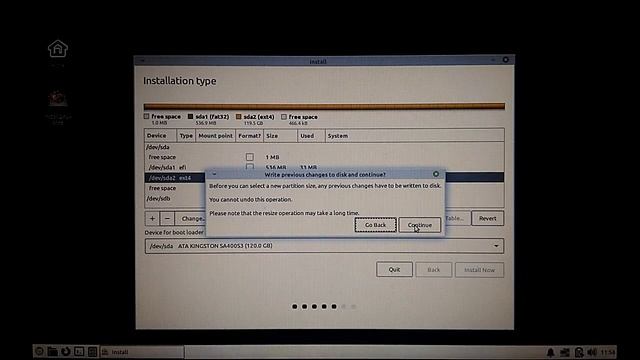Add a partition with the plus button
This screenshot has height=360, width=640.
tap(152, 218)
